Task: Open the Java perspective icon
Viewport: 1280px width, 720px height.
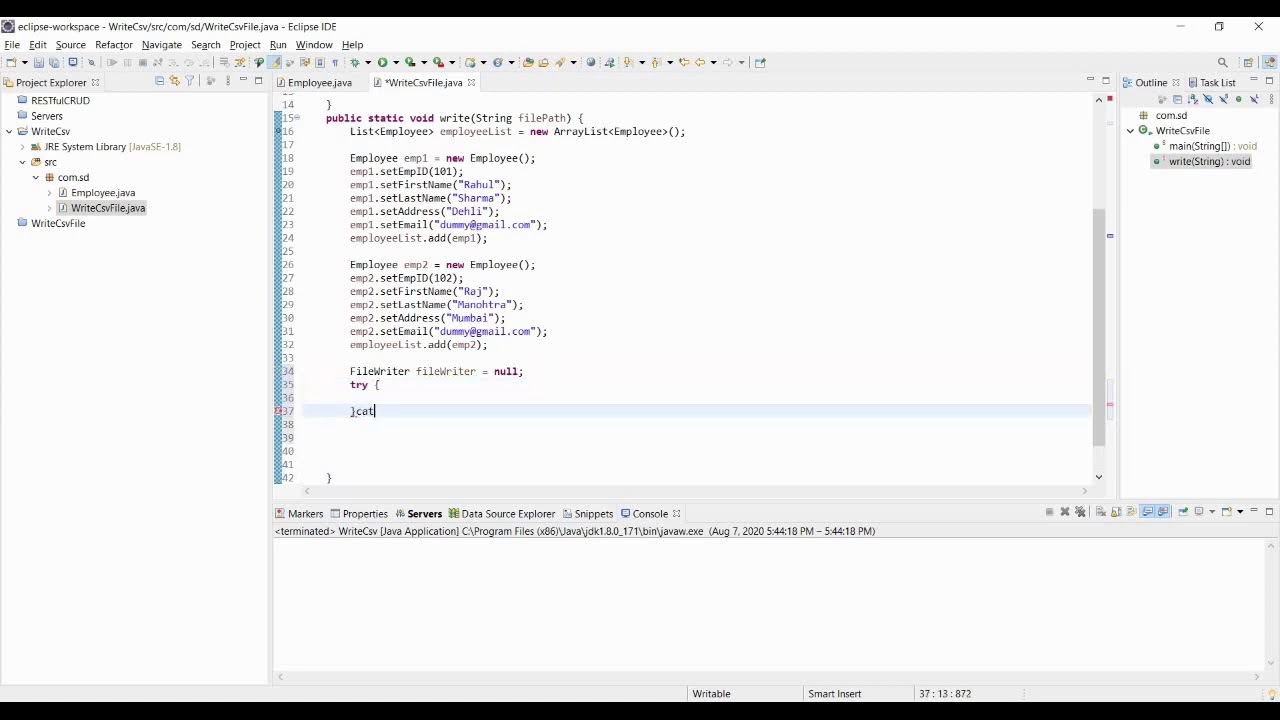Action: pos(1269,62)
